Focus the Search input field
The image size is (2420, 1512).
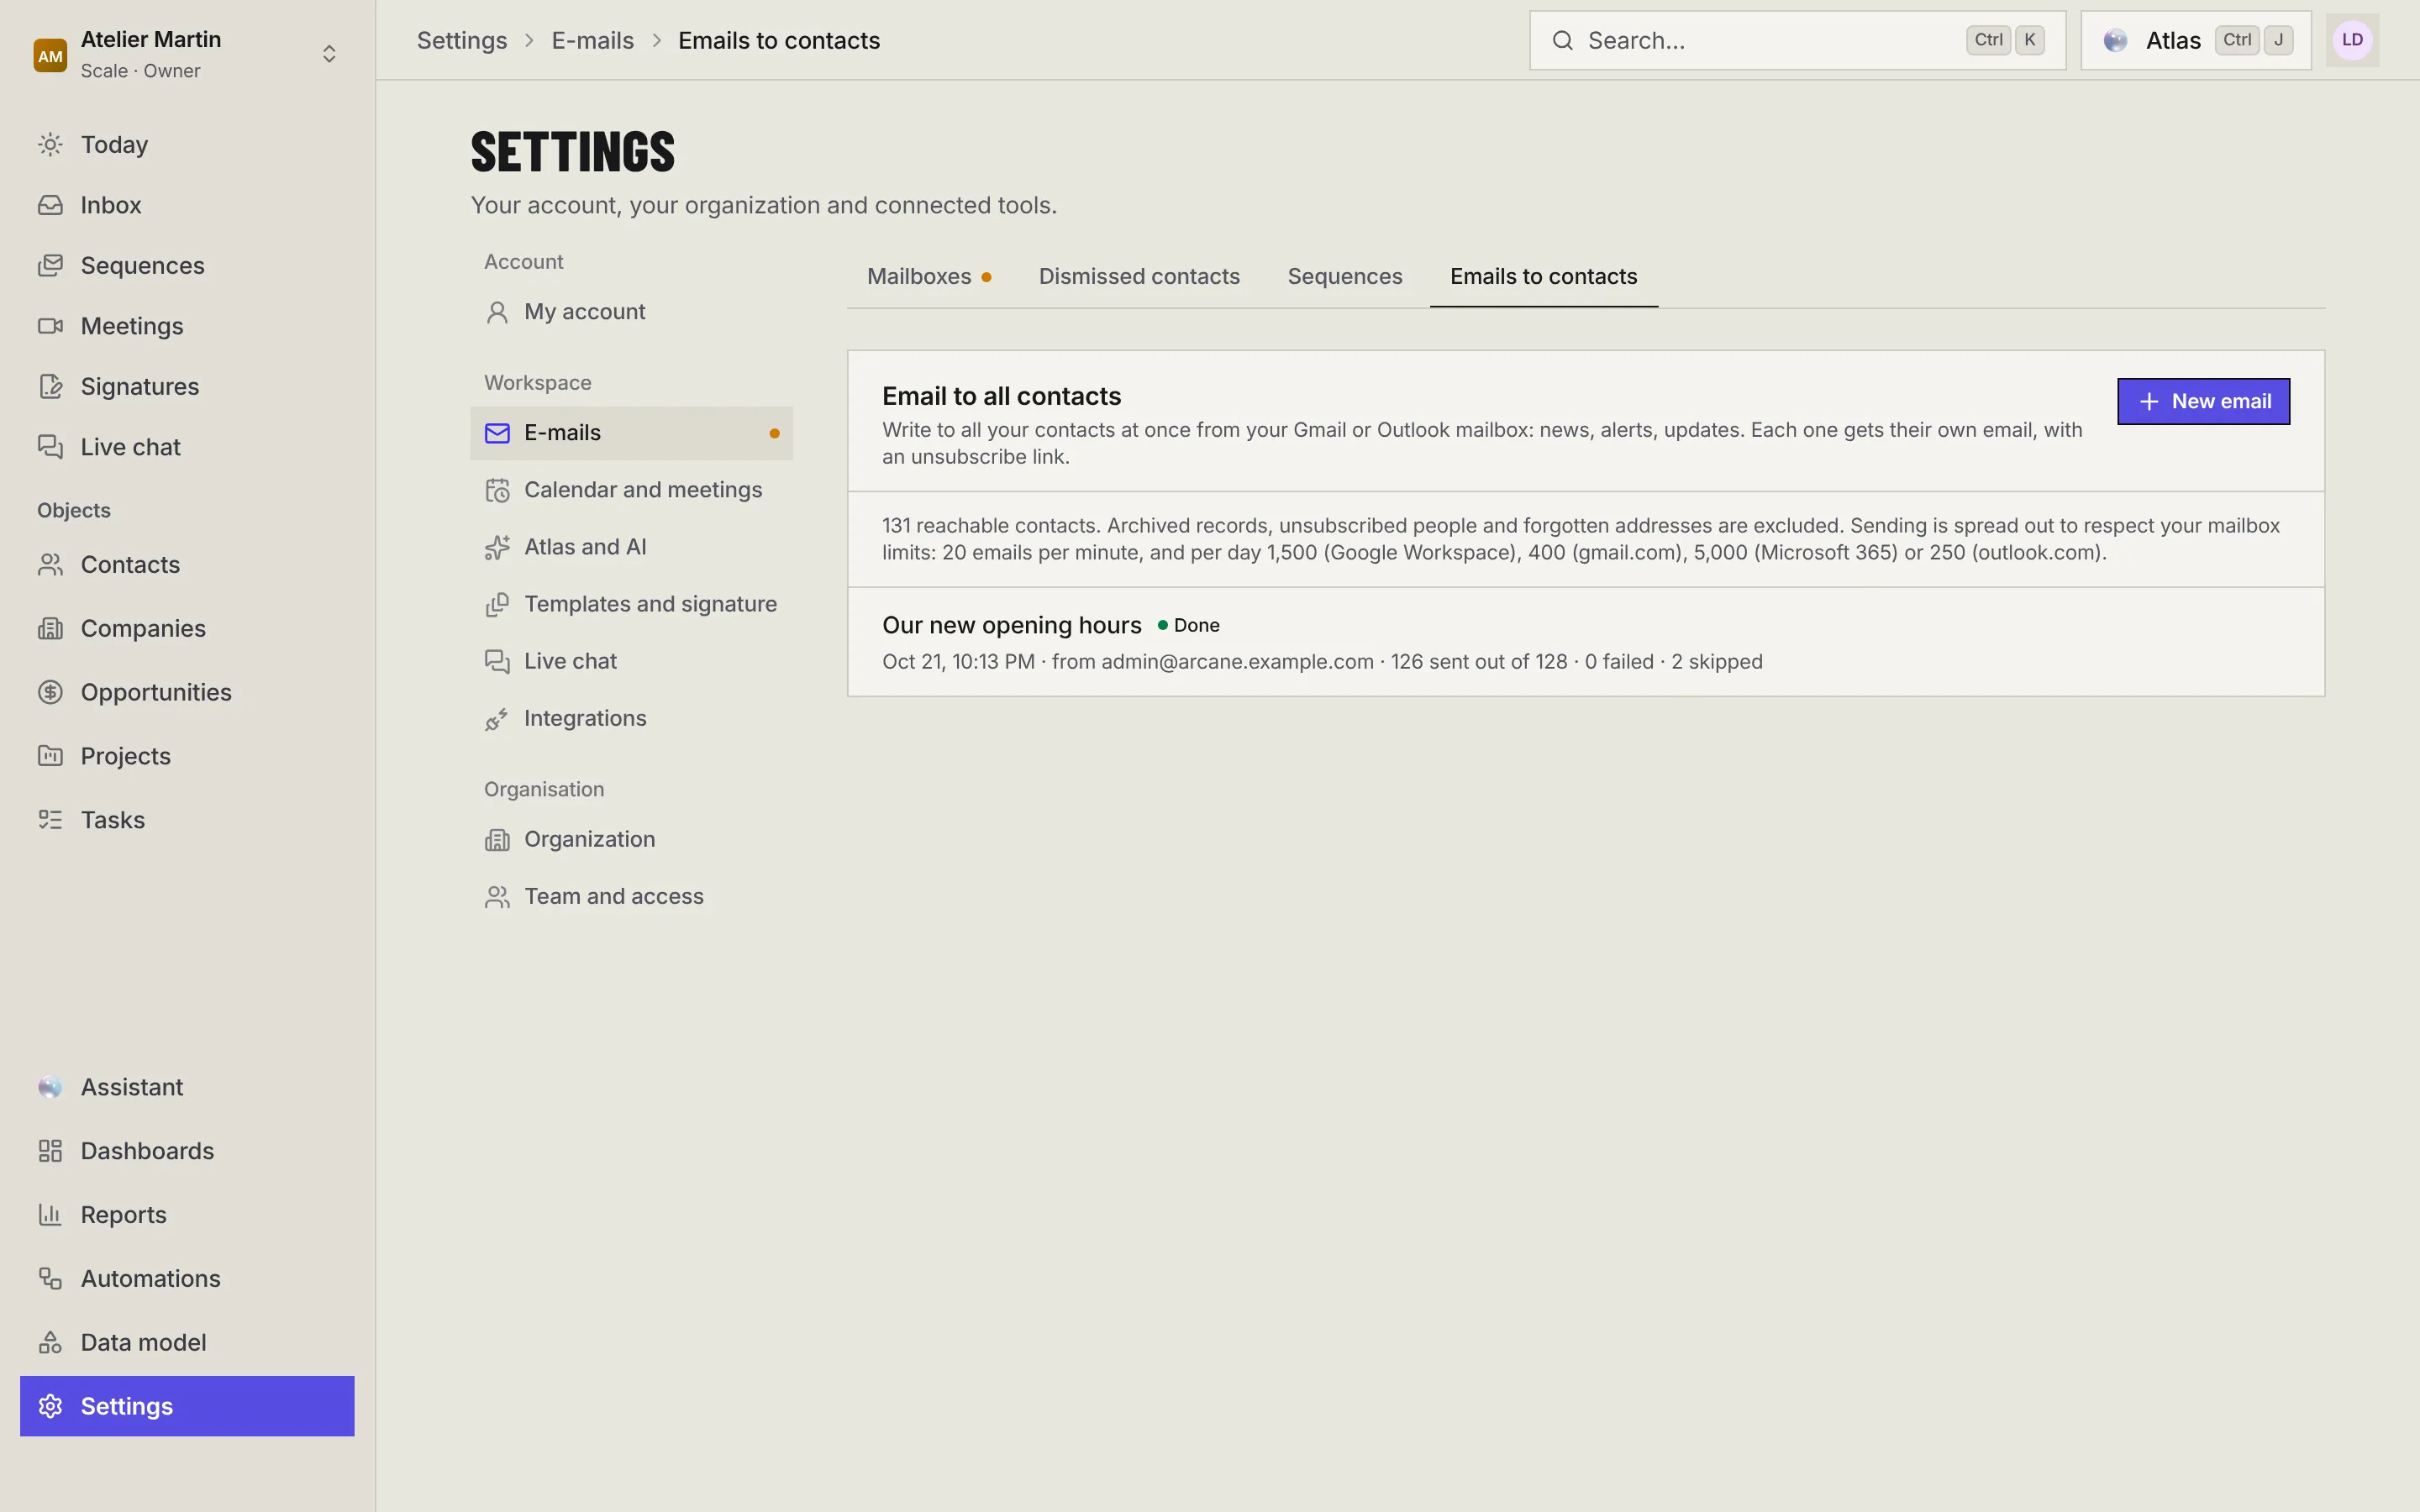tap(1797, 40)
